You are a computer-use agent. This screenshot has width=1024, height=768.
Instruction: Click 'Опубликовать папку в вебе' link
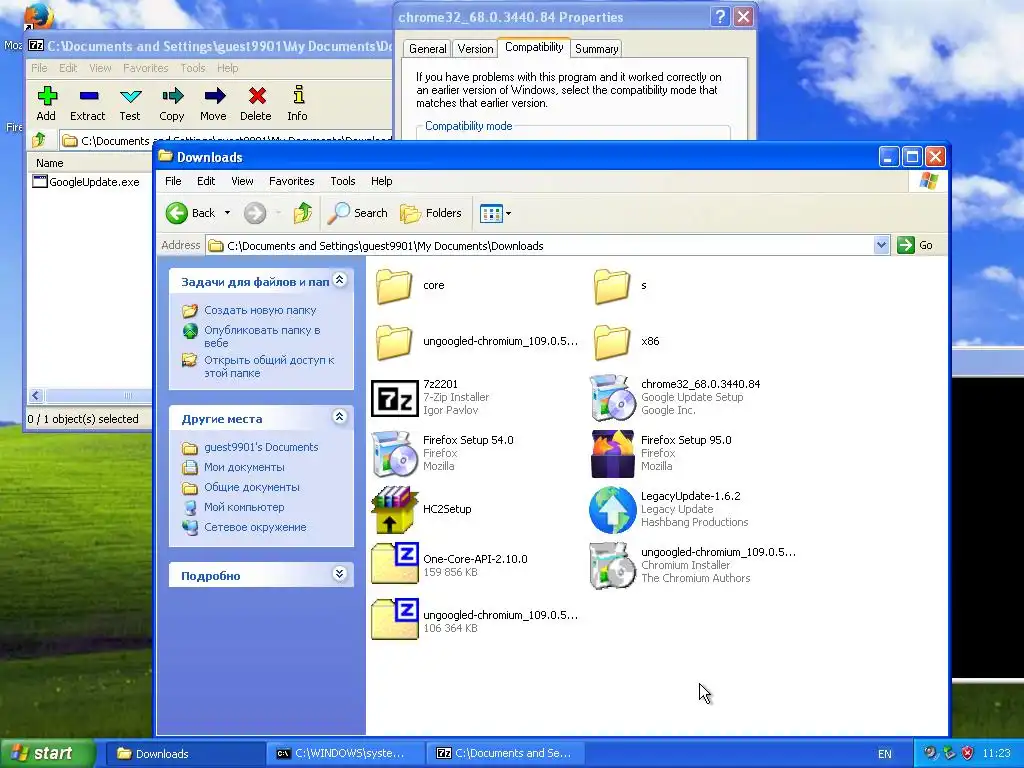262,336
